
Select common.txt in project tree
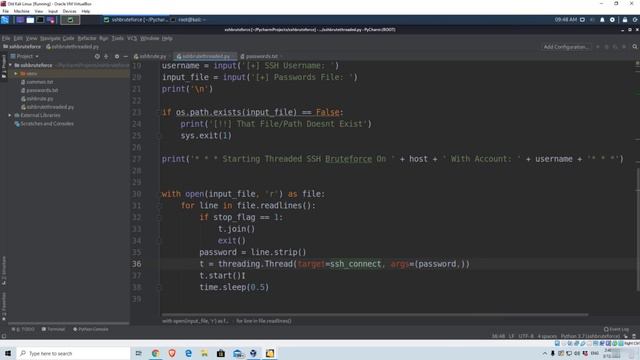(39, 82)
